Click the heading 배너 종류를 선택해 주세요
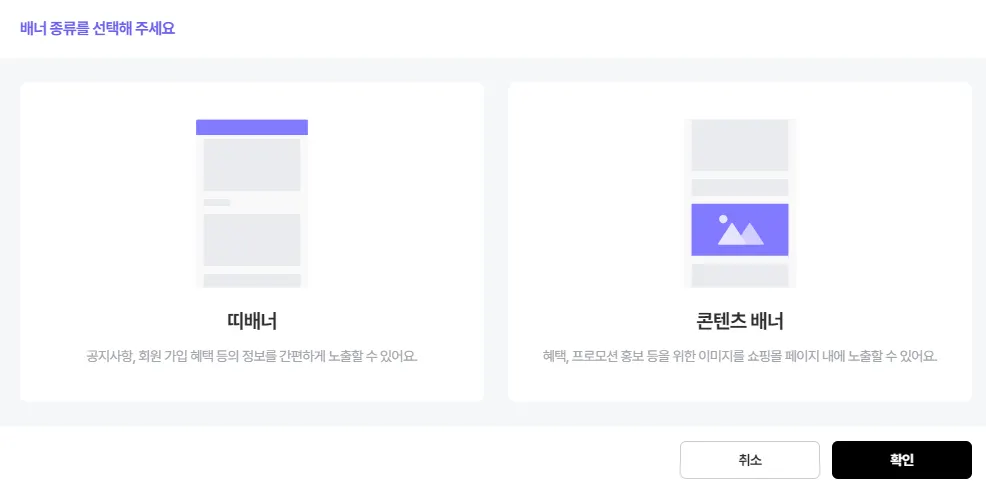The width and height of the screenshot is (986, 488). pyautogui.click(x=98, y=28)
